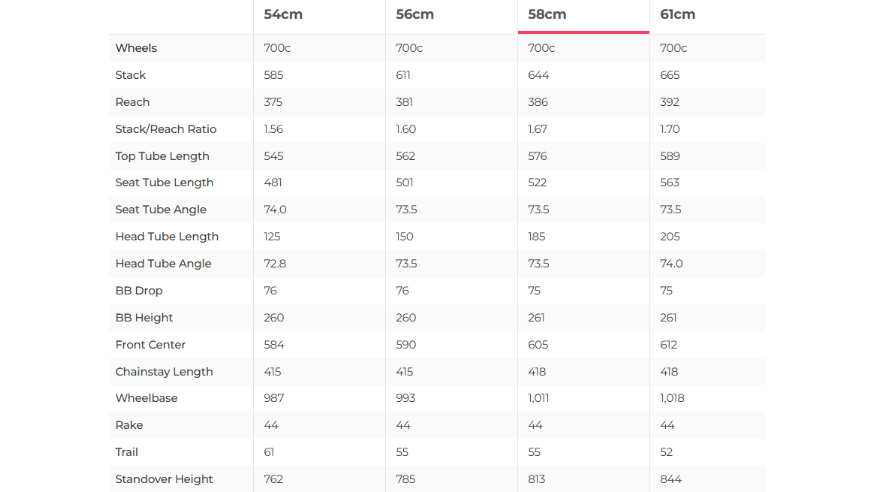Screen dimensions: 874x492
Task: Select the 61cm size column header
Action: pos(678,14)
